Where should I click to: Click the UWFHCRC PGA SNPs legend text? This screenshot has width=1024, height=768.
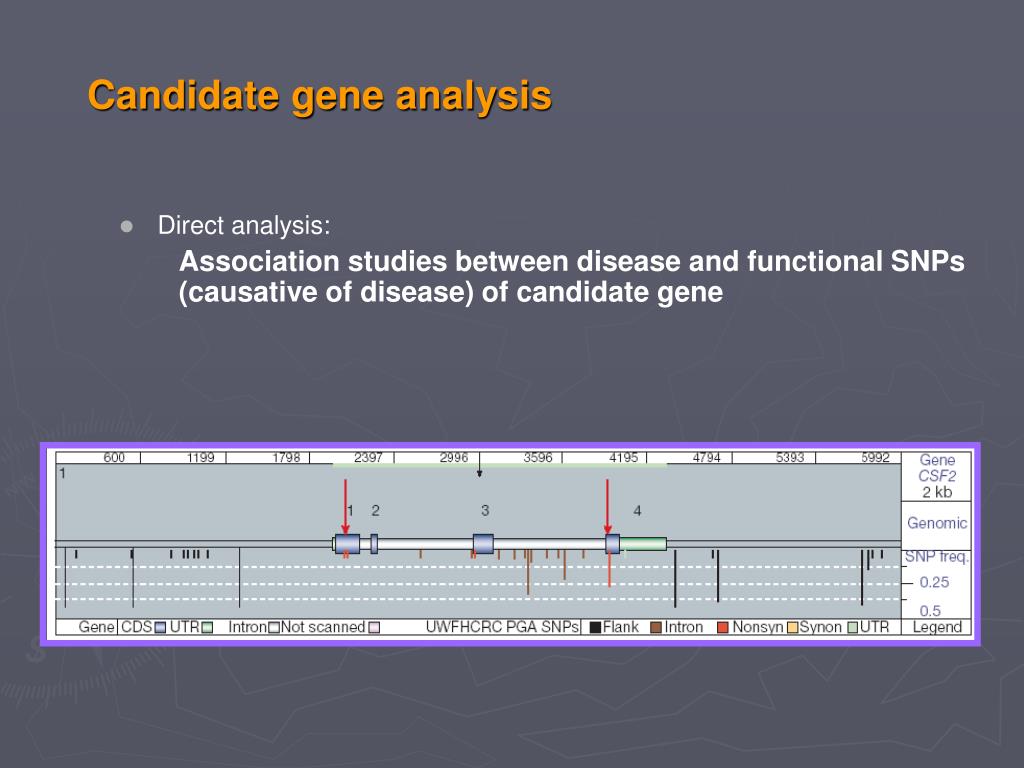pyautogui.click(x=502, y=627)
